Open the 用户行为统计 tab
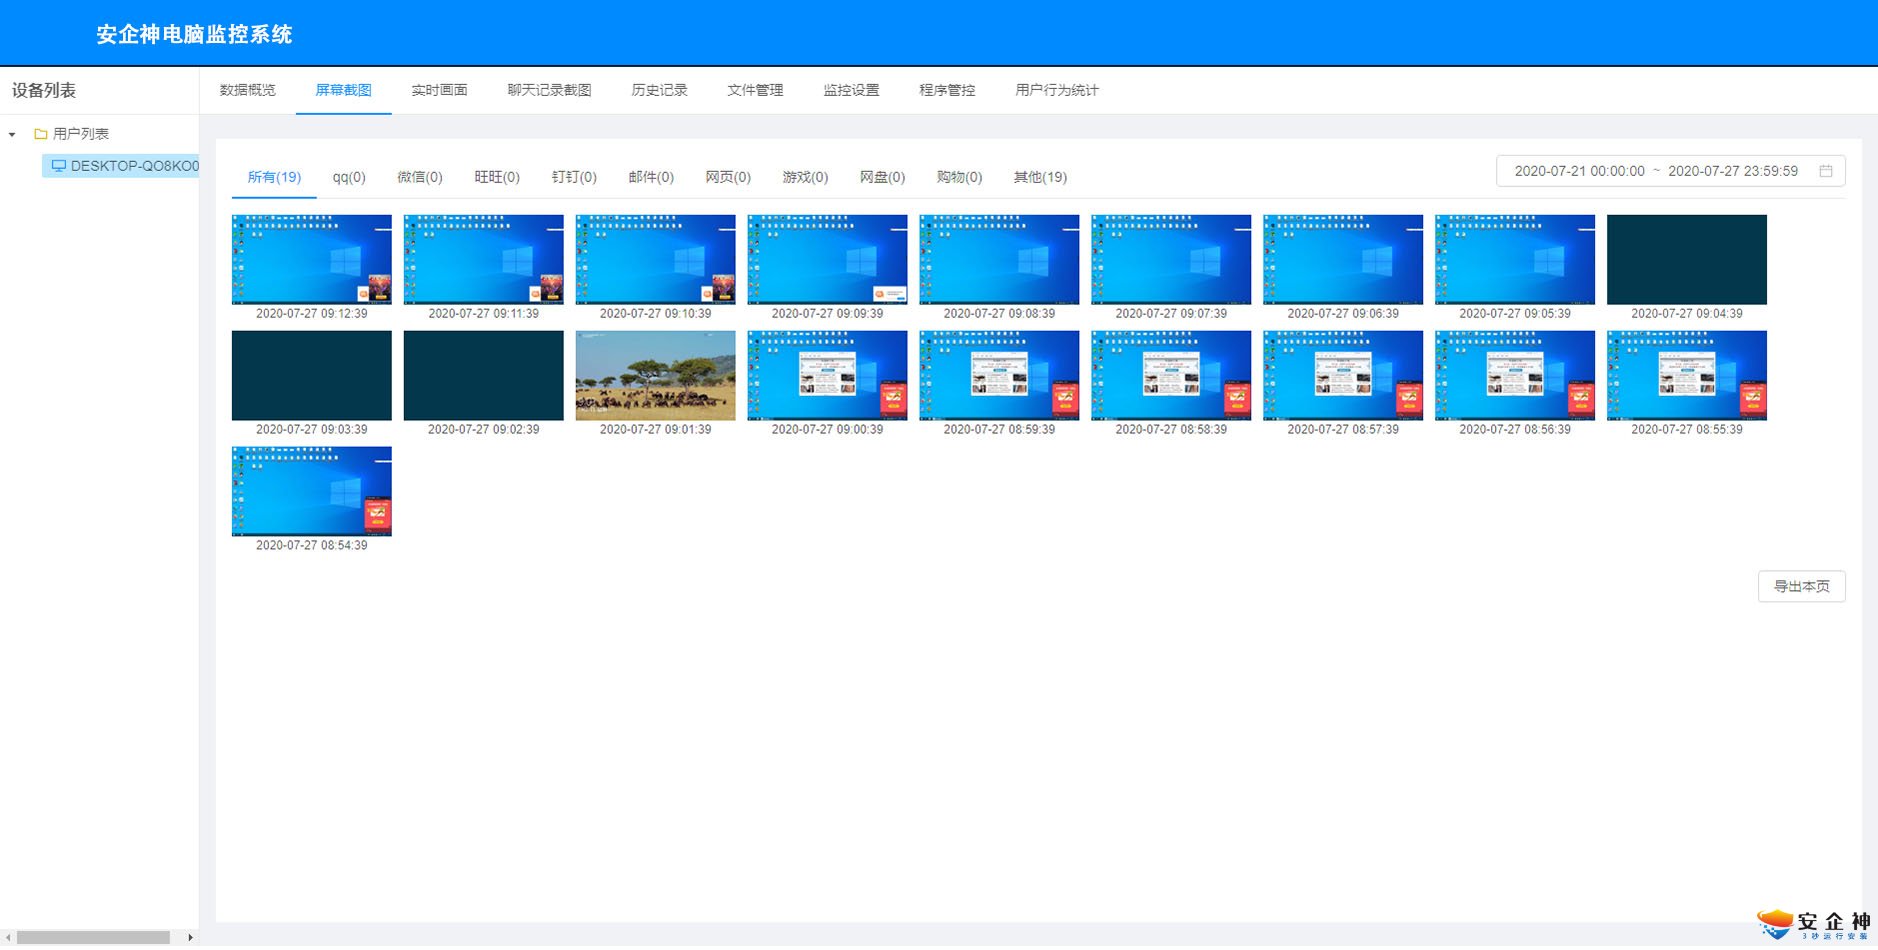Image resolution: width=1878 pixels, height=950 pixels. click(1057, 90)
